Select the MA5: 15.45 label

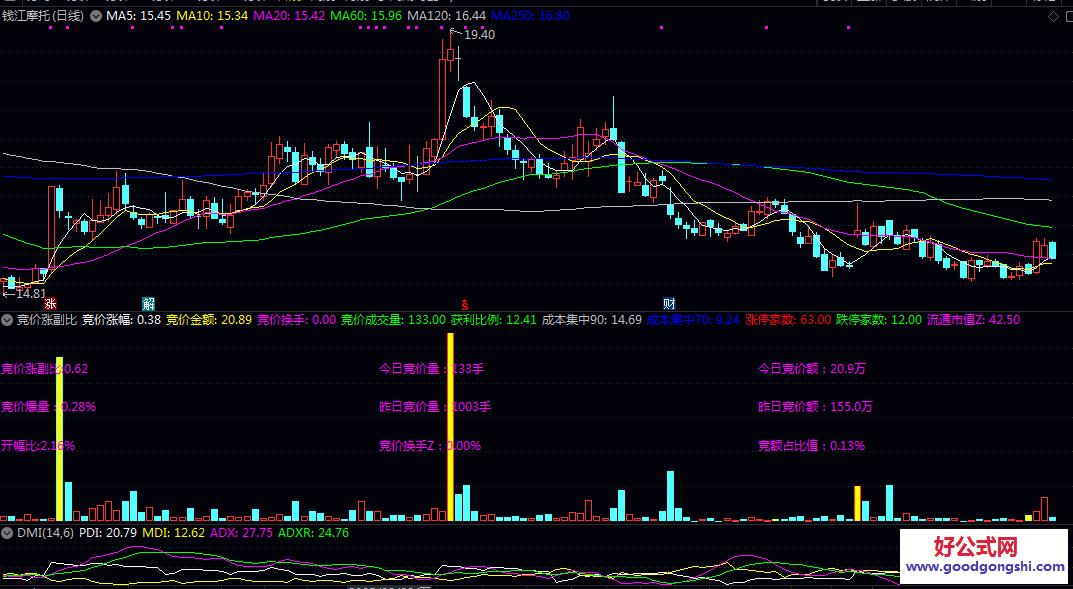tap(138, 16)
